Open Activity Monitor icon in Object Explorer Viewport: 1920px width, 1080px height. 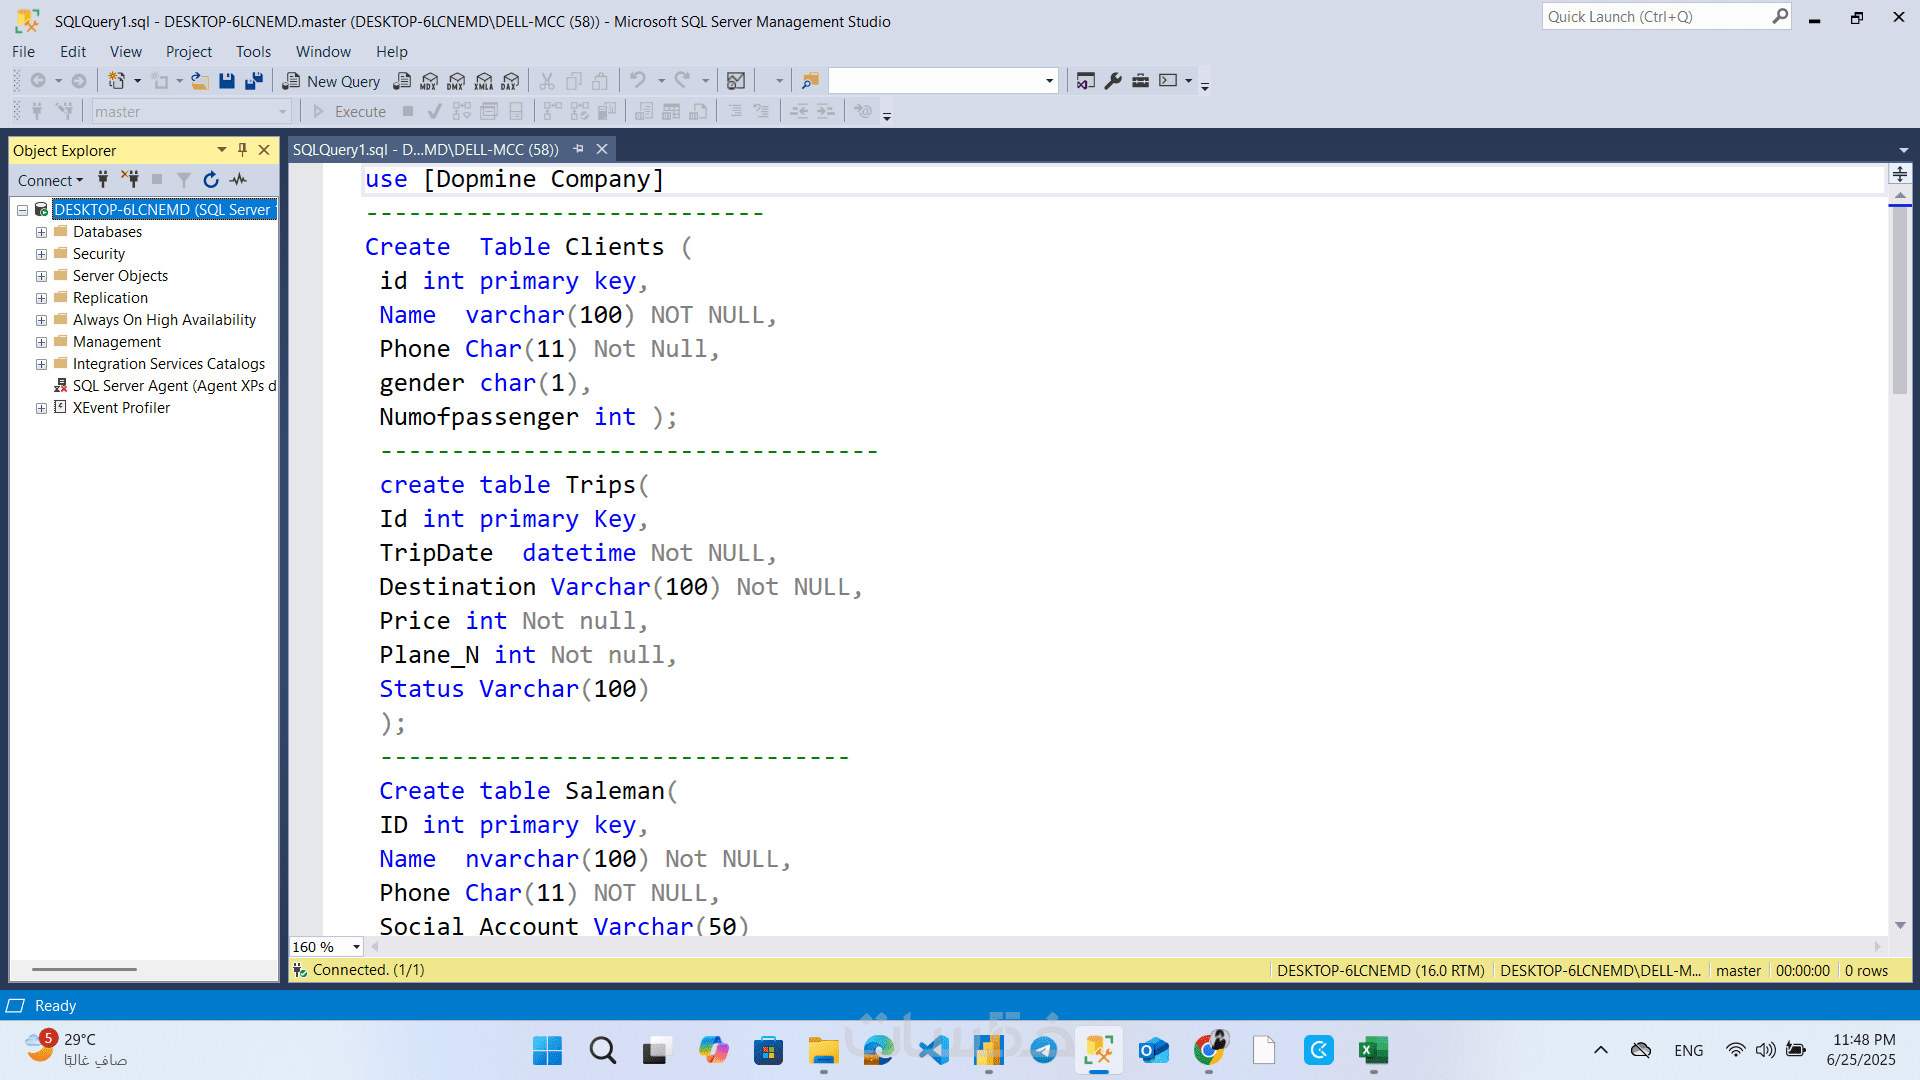point(238,180)
